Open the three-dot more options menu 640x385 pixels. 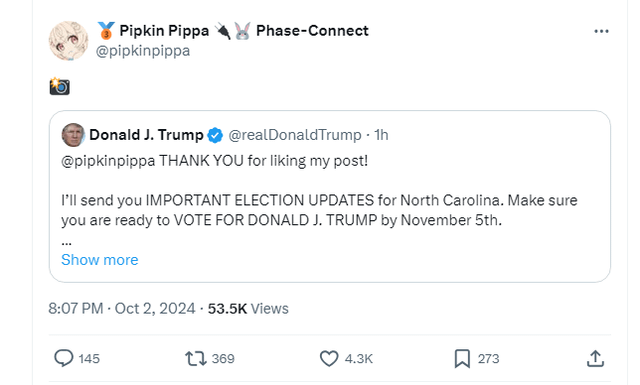601,31
